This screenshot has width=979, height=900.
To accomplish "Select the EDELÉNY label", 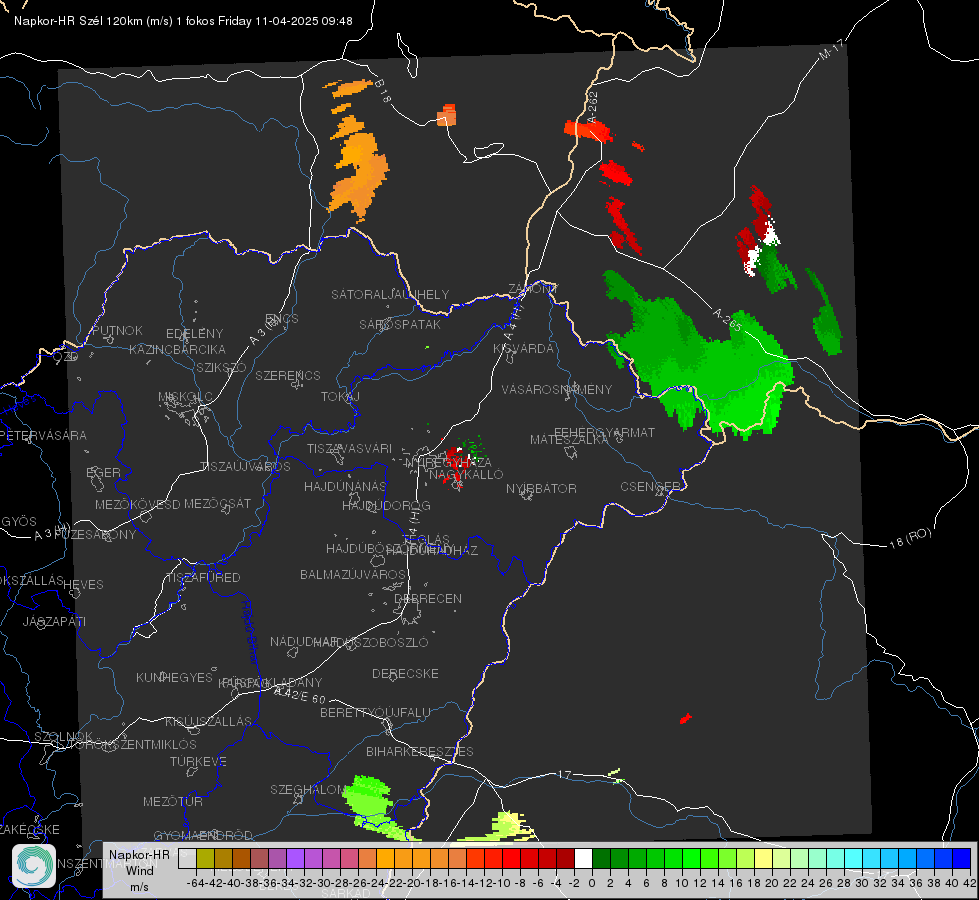I will coord(194,334).
